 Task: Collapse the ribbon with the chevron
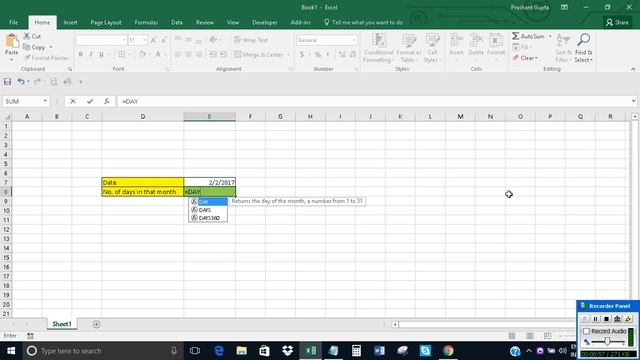(x=633, y=69)
